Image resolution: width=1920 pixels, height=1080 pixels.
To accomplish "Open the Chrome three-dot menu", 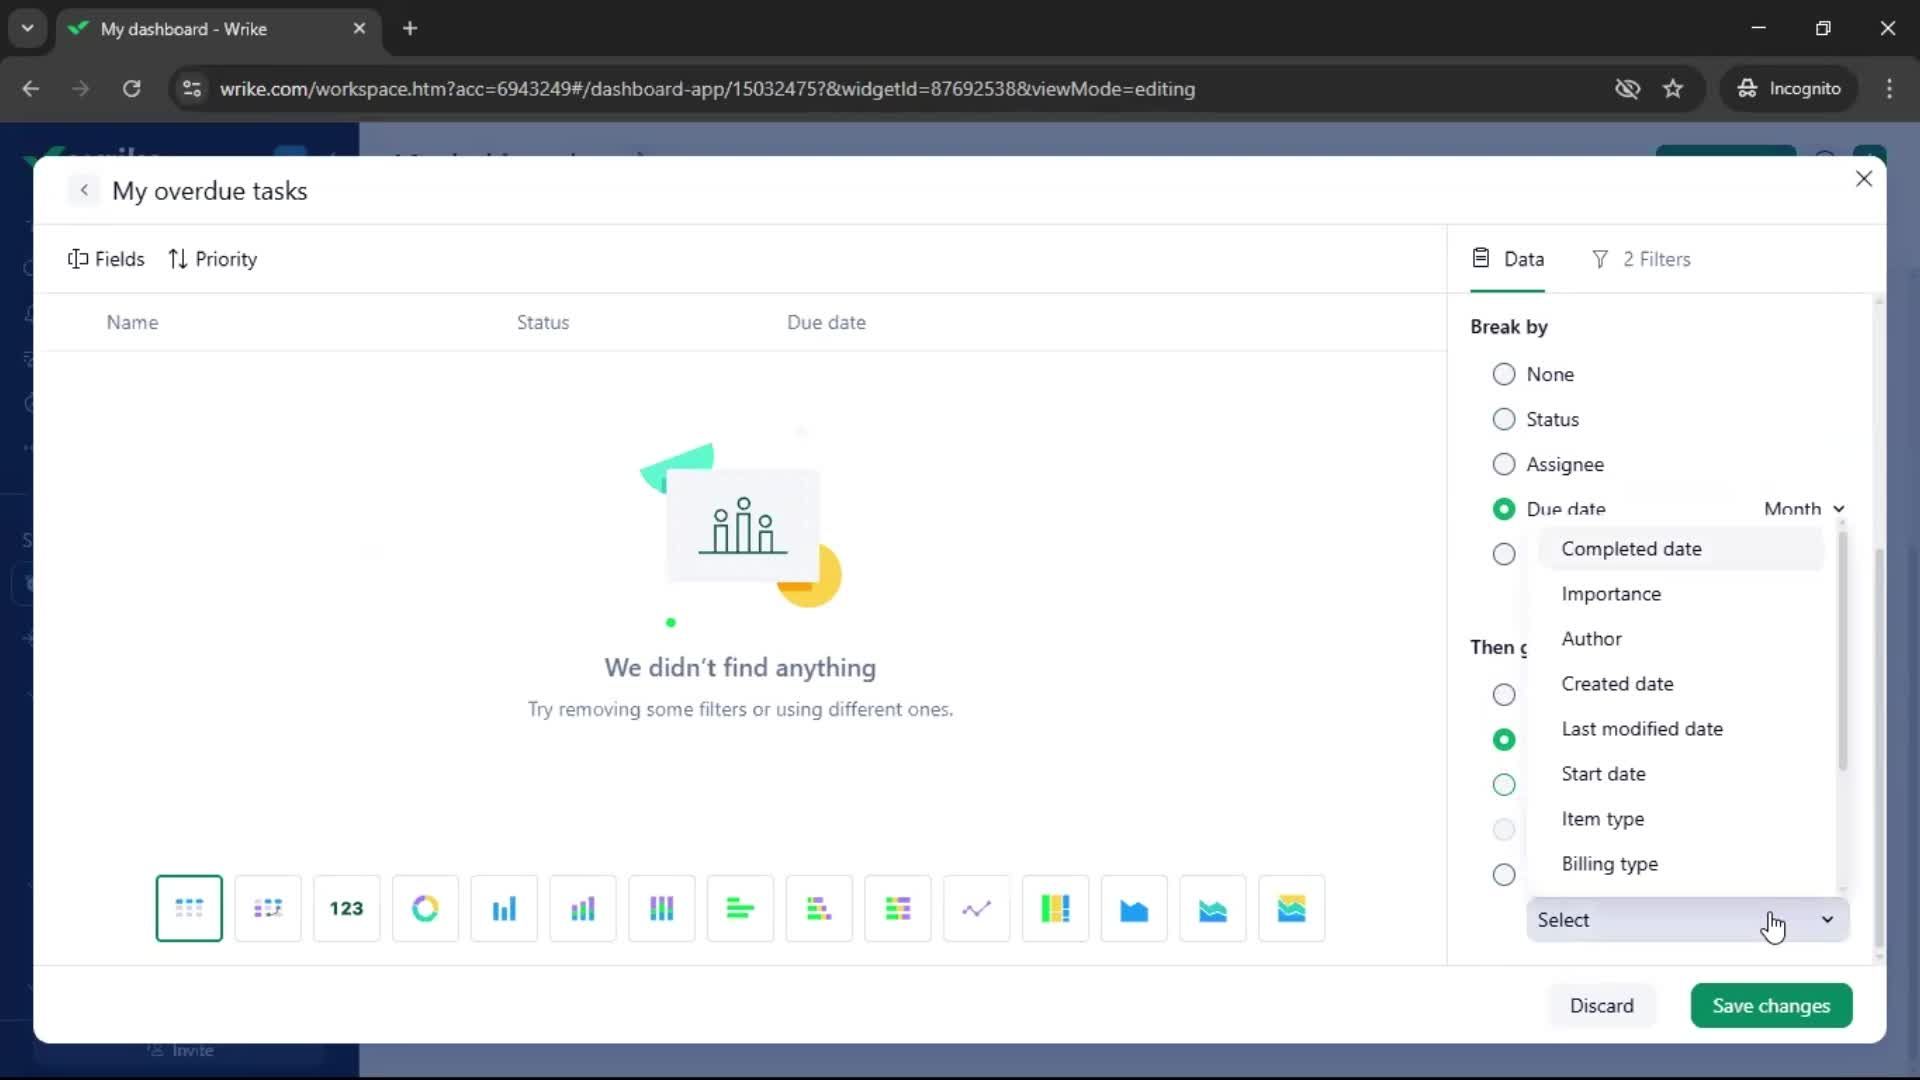I will pyautogui.click(x=1889, y=89).
